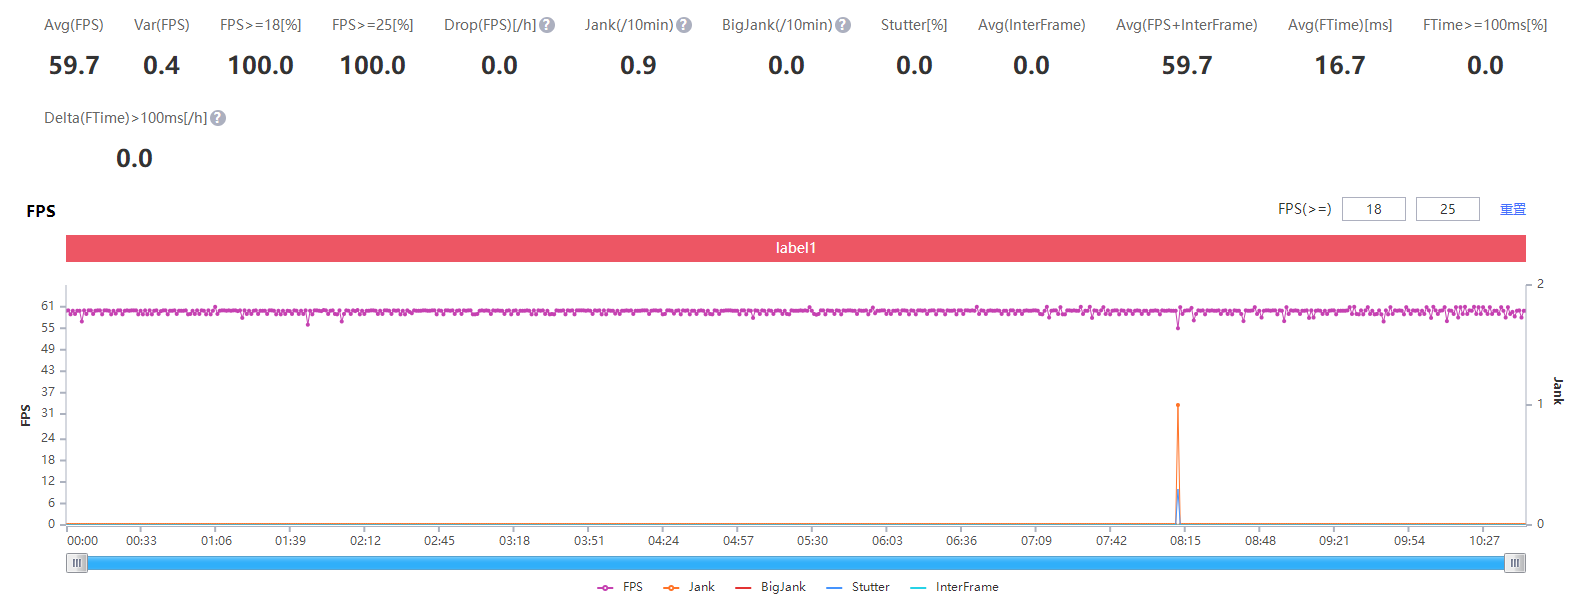Click the Drop(FPS)[/h] metric label
The height and width of the screenshot is (598, 1591).
click(490, 25)
